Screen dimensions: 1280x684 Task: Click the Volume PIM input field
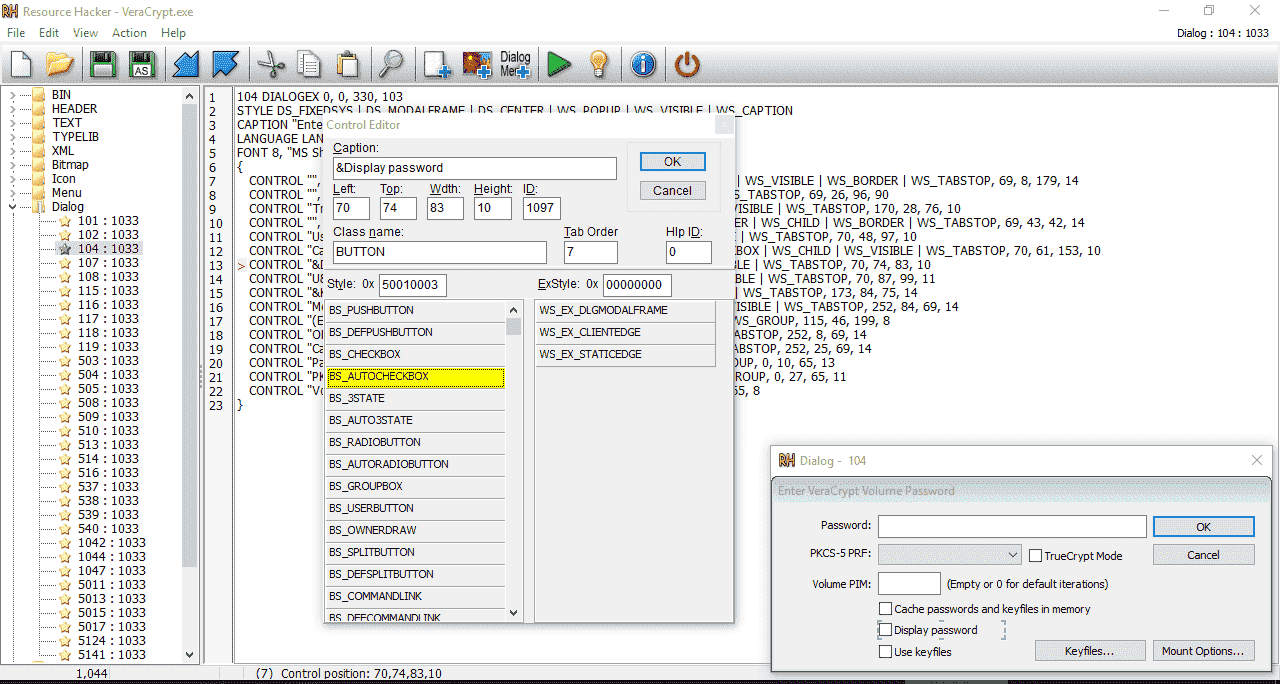coord(909,583)
